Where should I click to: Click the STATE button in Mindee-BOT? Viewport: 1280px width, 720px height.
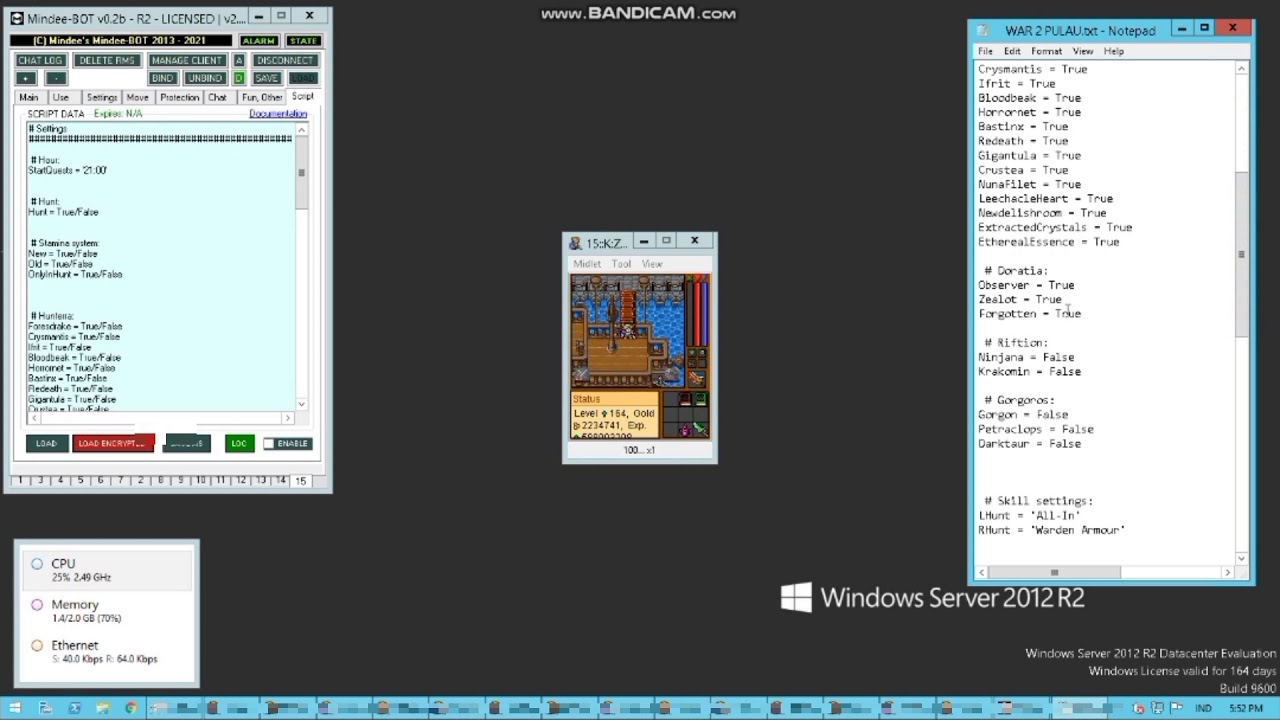pos(303,41)
